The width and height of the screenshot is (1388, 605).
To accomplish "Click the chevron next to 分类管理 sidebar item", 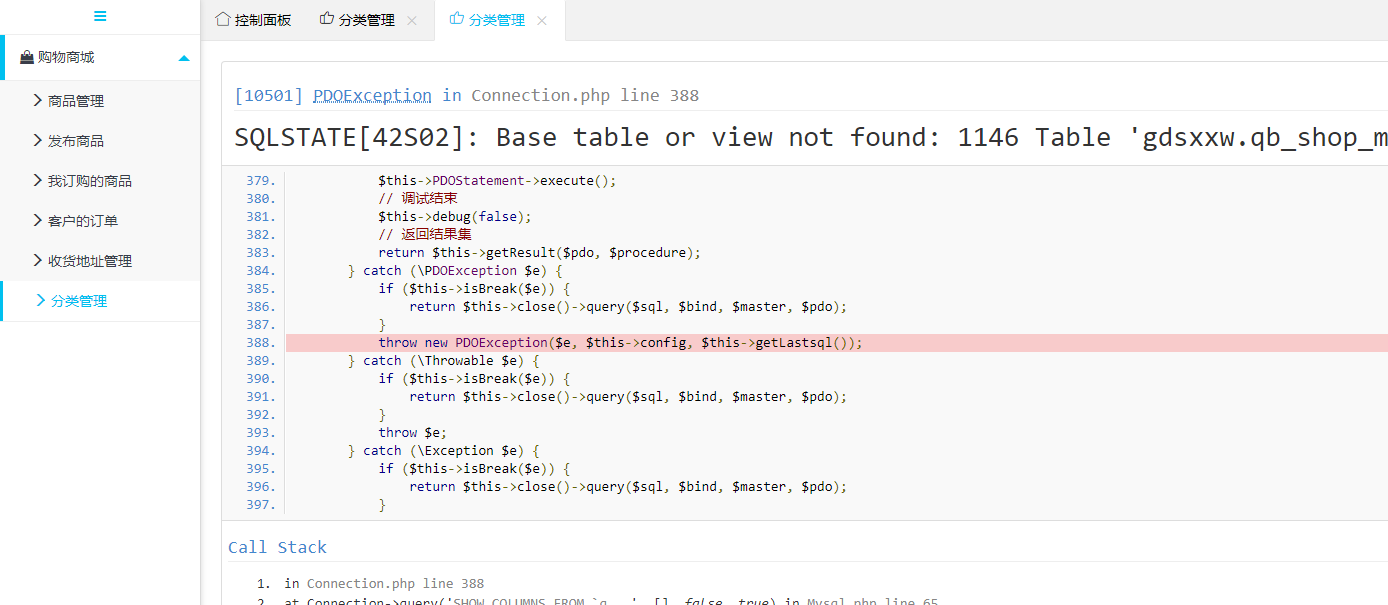I will (x=41, y=301).
